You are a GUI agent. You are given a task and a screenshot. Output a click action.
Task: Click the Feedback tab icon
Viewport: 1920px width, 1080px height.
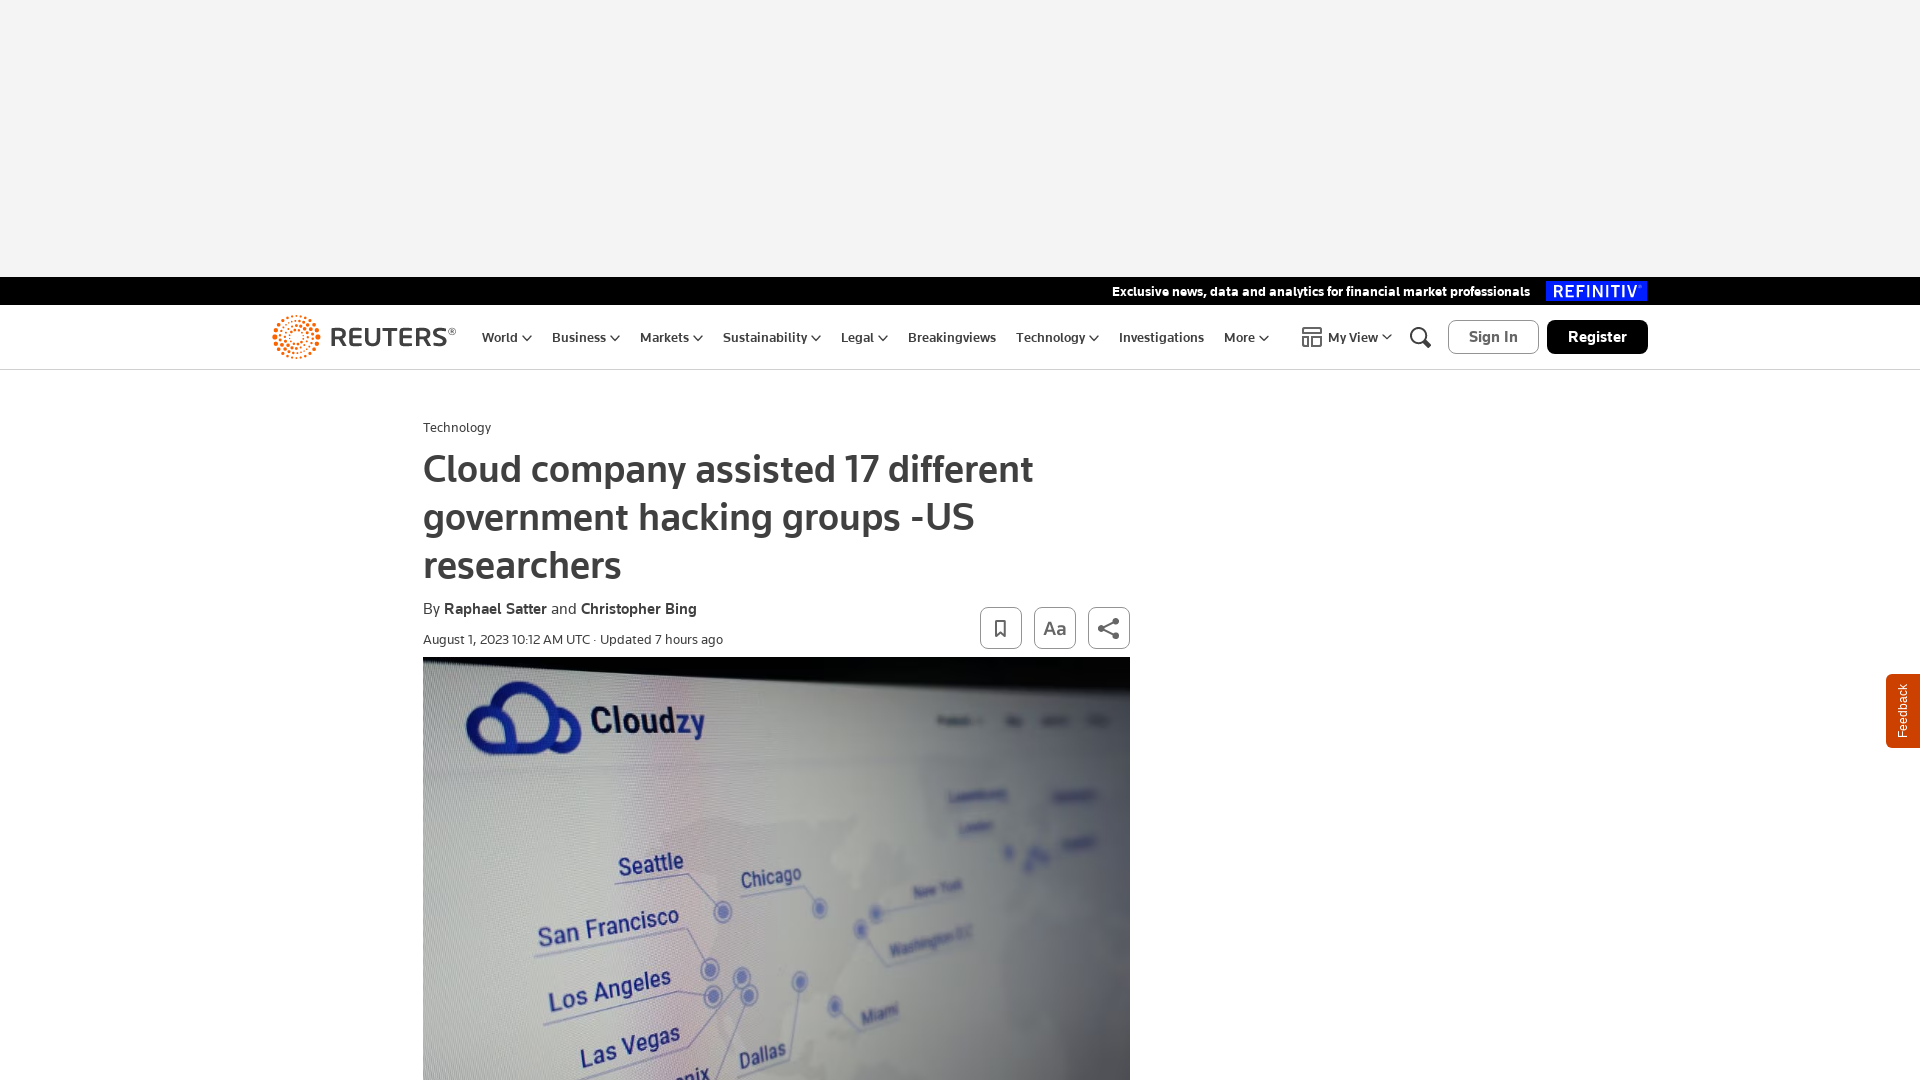1903,711
